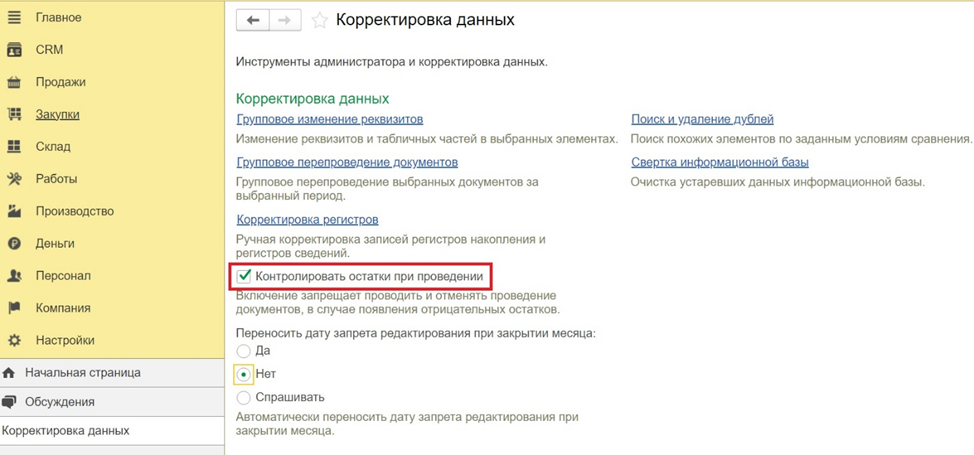The width and height of the screenshot is (974, 455).
Task: Open Деньги section in sidebar
Action: coord(55,243)
